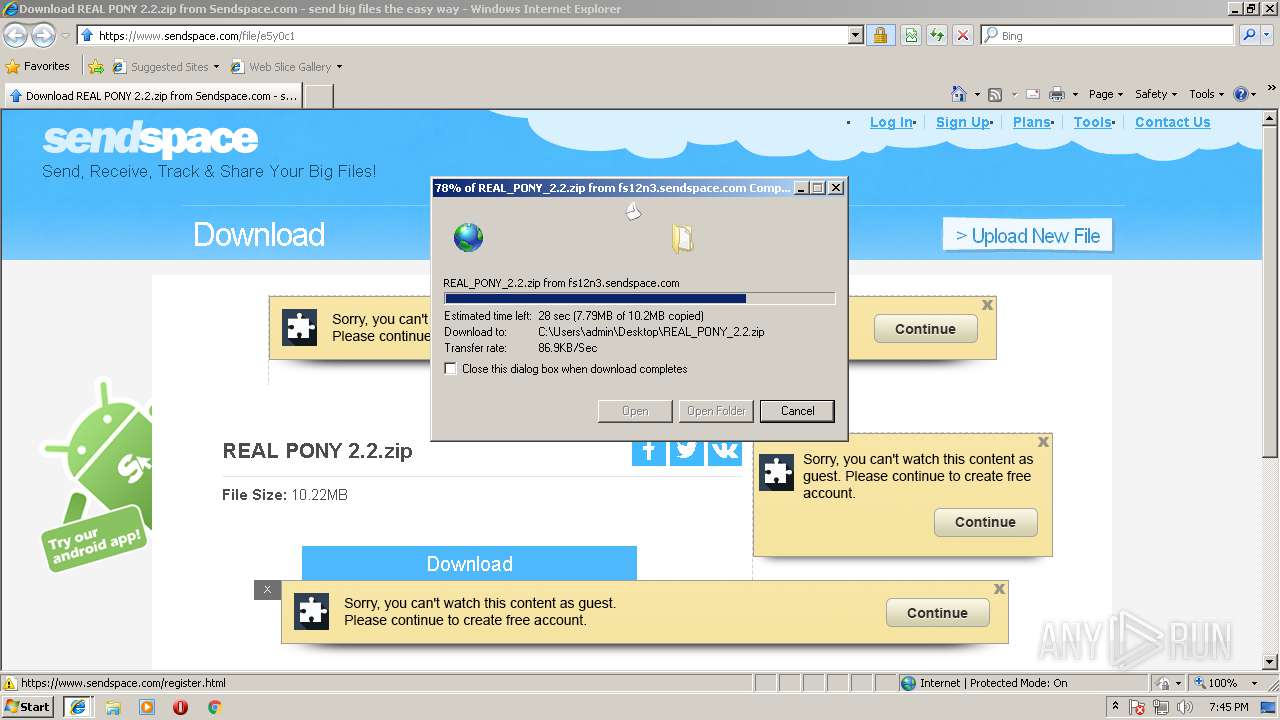Open the Favorites panel
This screenshot has height=720, width=1280.
38,67
